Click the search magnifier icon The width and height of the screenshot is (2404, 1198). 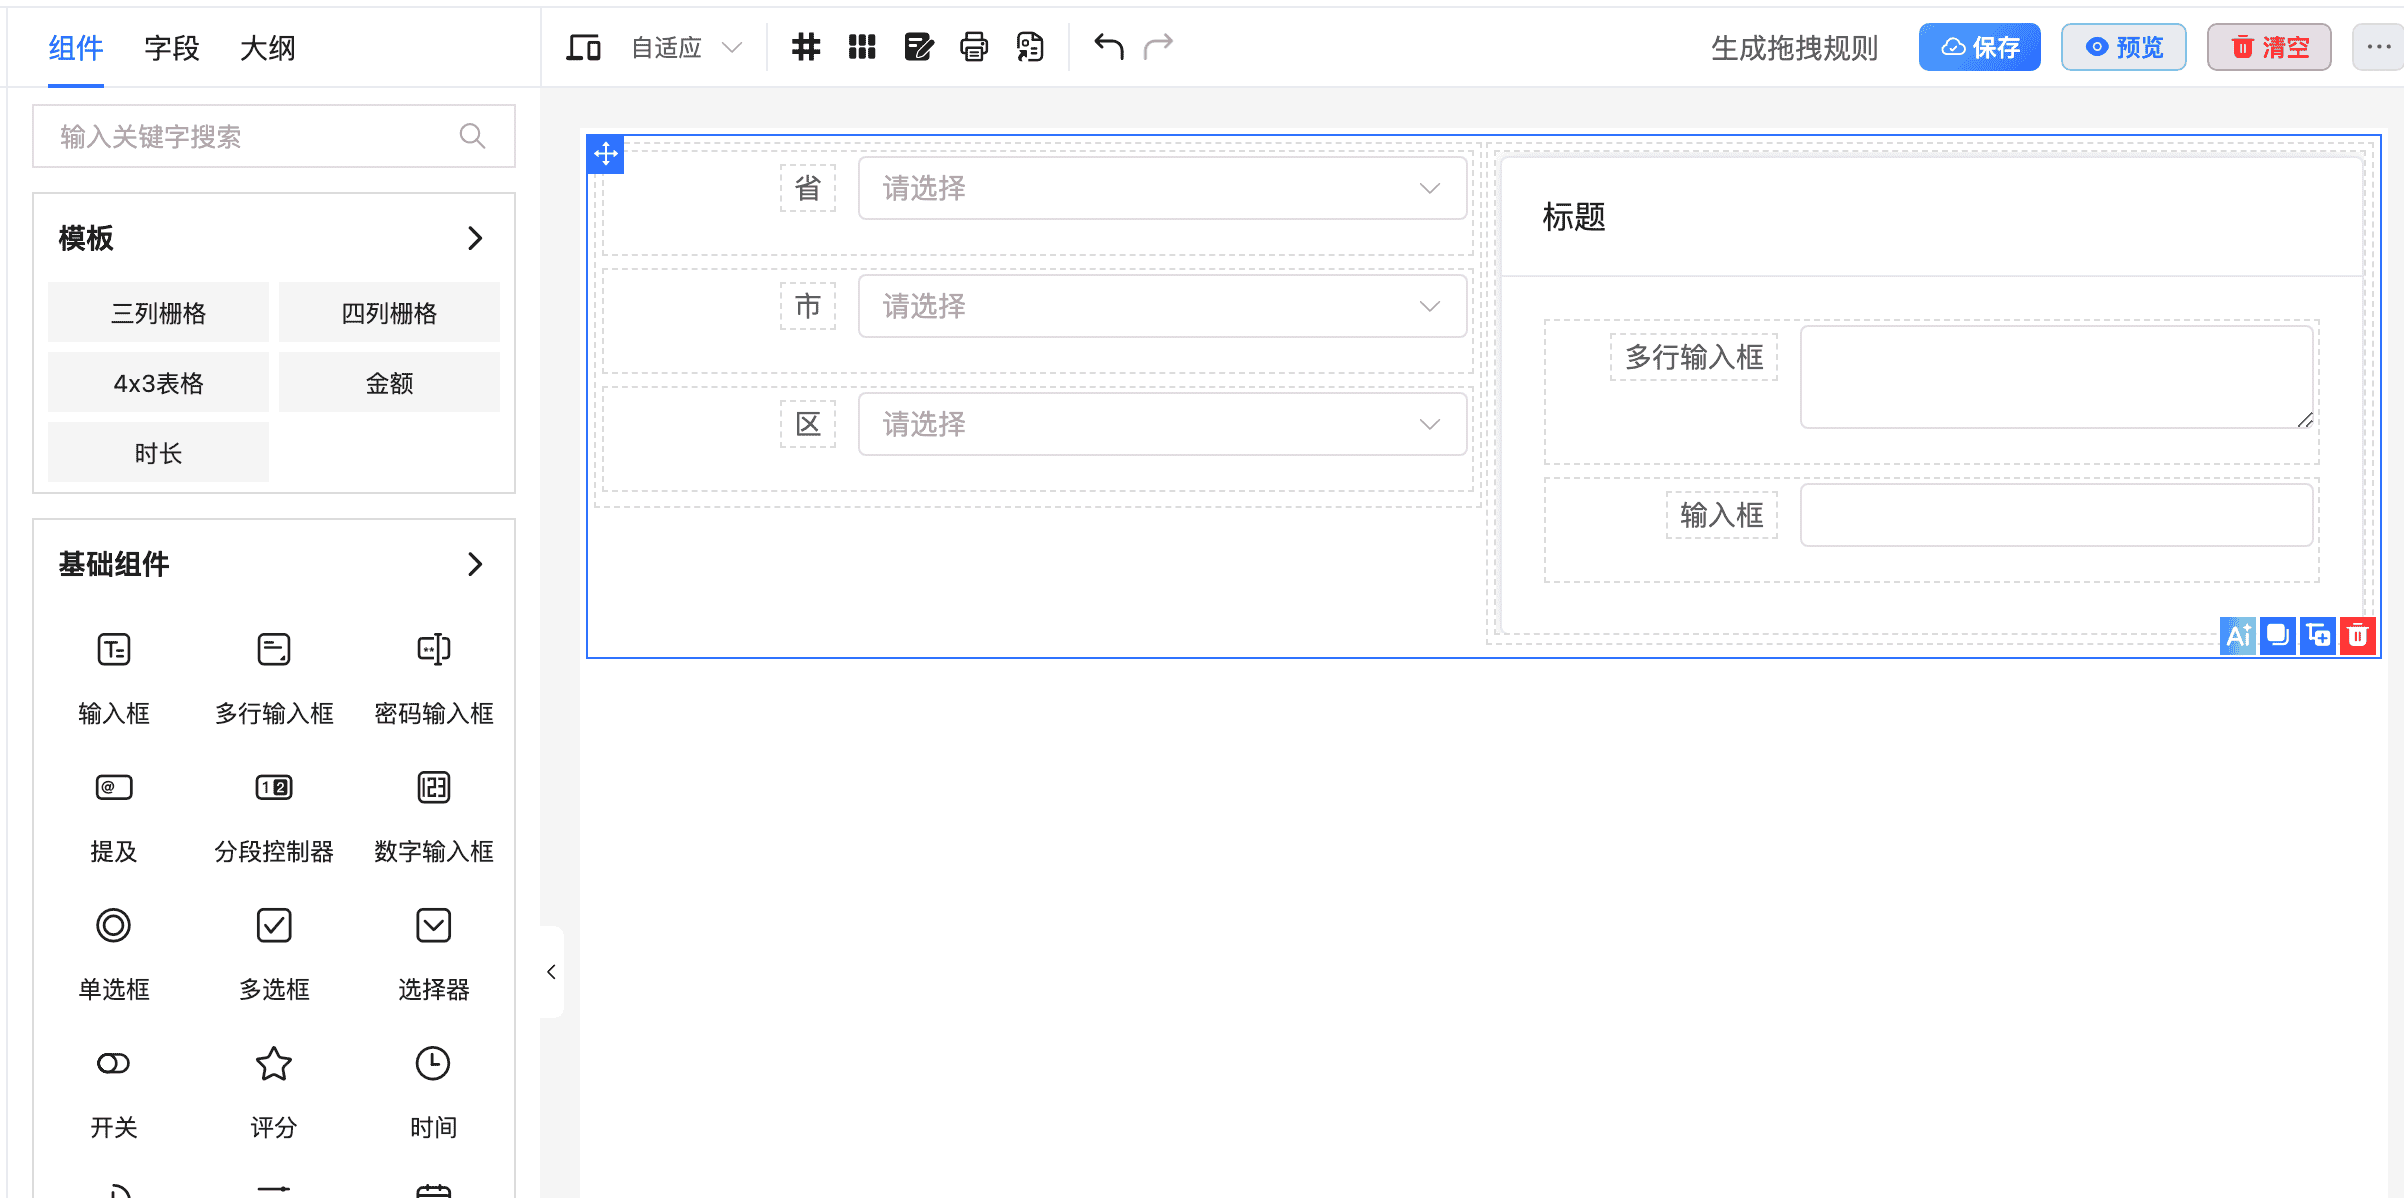(472, 136)
